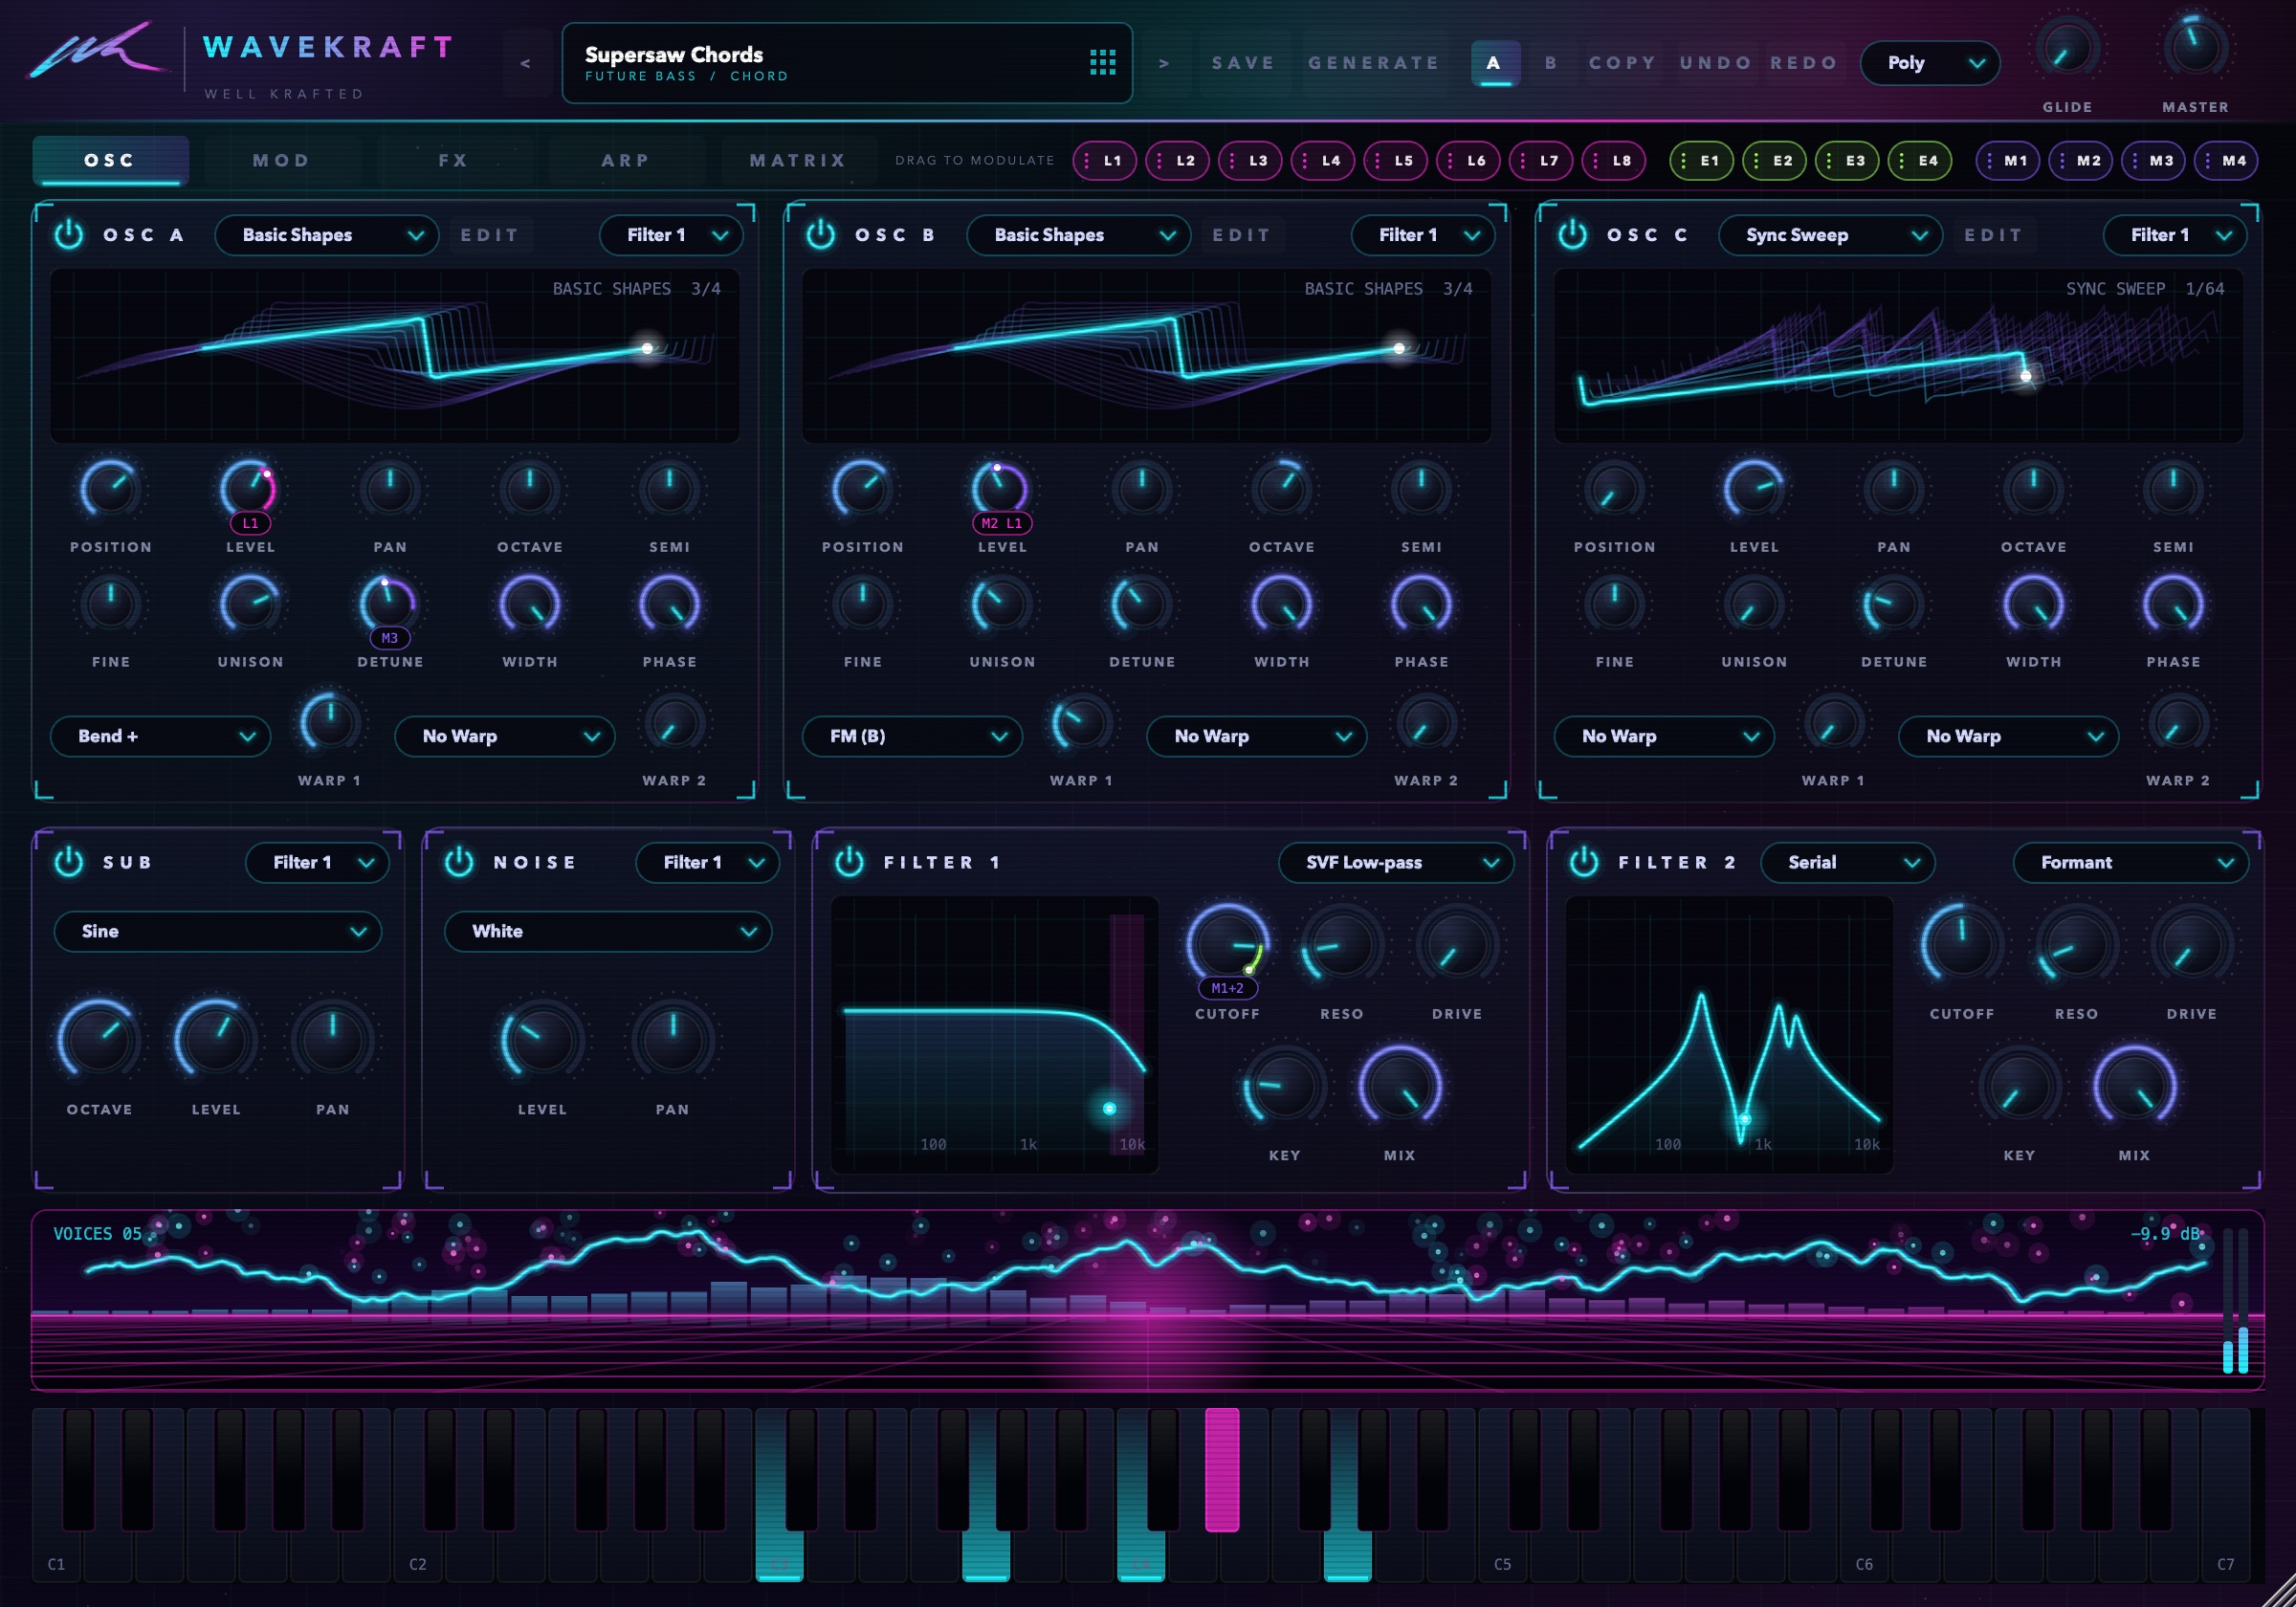Click the E3 envelope source chip

[1846, 160]
